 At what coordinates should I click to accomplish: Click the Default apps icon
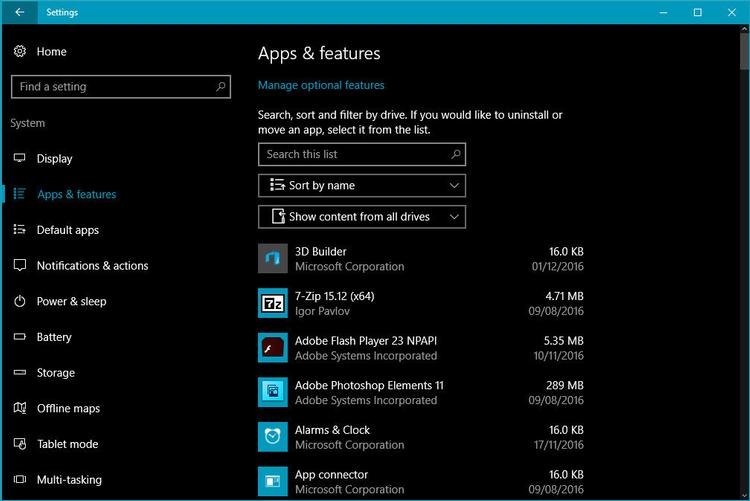coord(20,229)
